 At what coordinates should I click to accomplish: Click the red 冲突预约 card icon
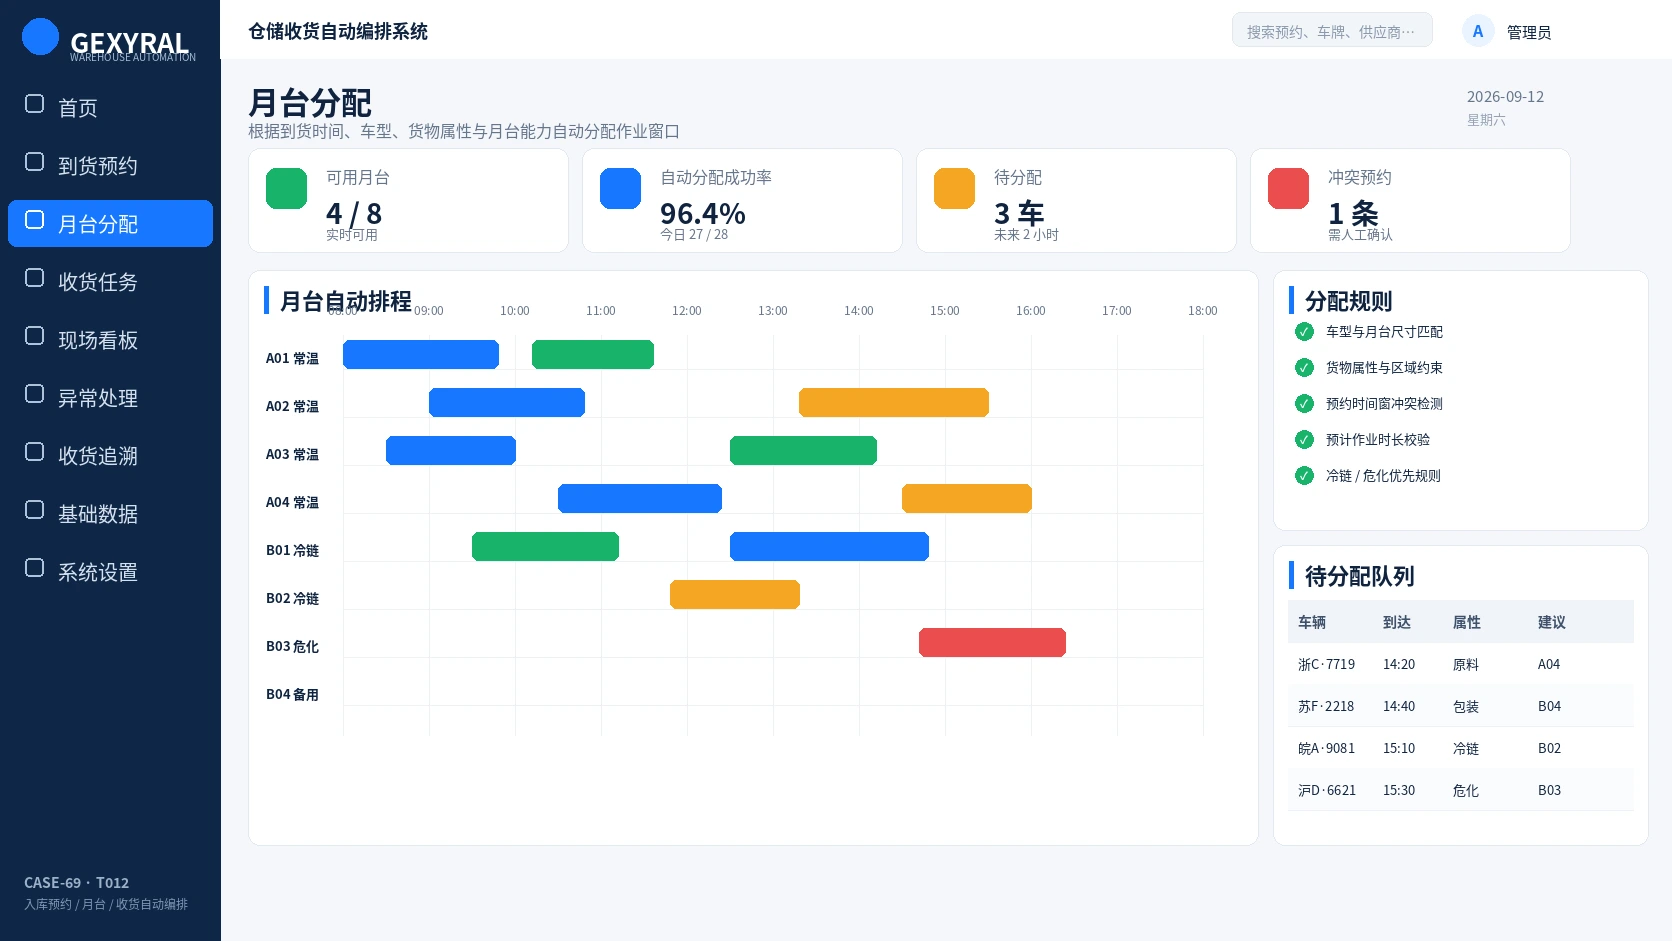(x=1288, y=188)
